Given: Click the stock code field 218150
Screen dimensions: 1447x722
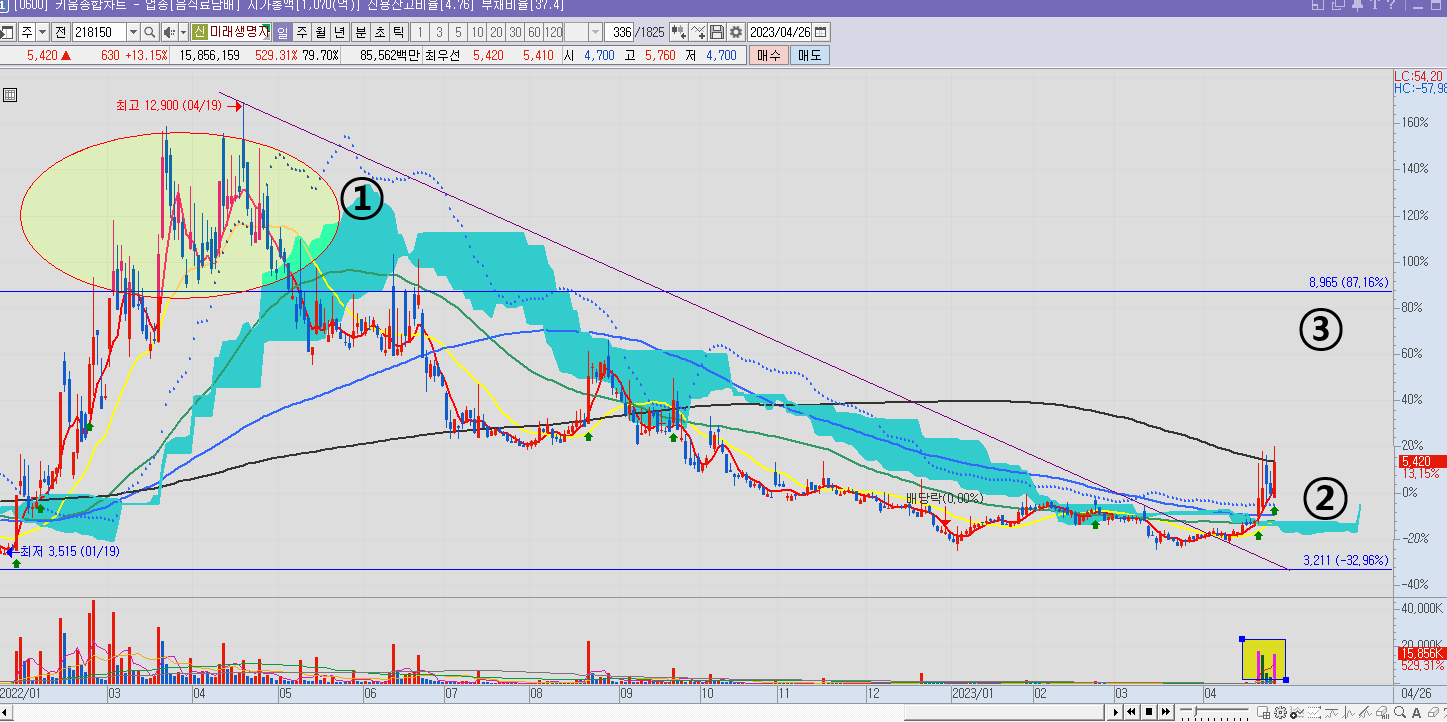Looking at the screenshot, I should coord(99,32).
